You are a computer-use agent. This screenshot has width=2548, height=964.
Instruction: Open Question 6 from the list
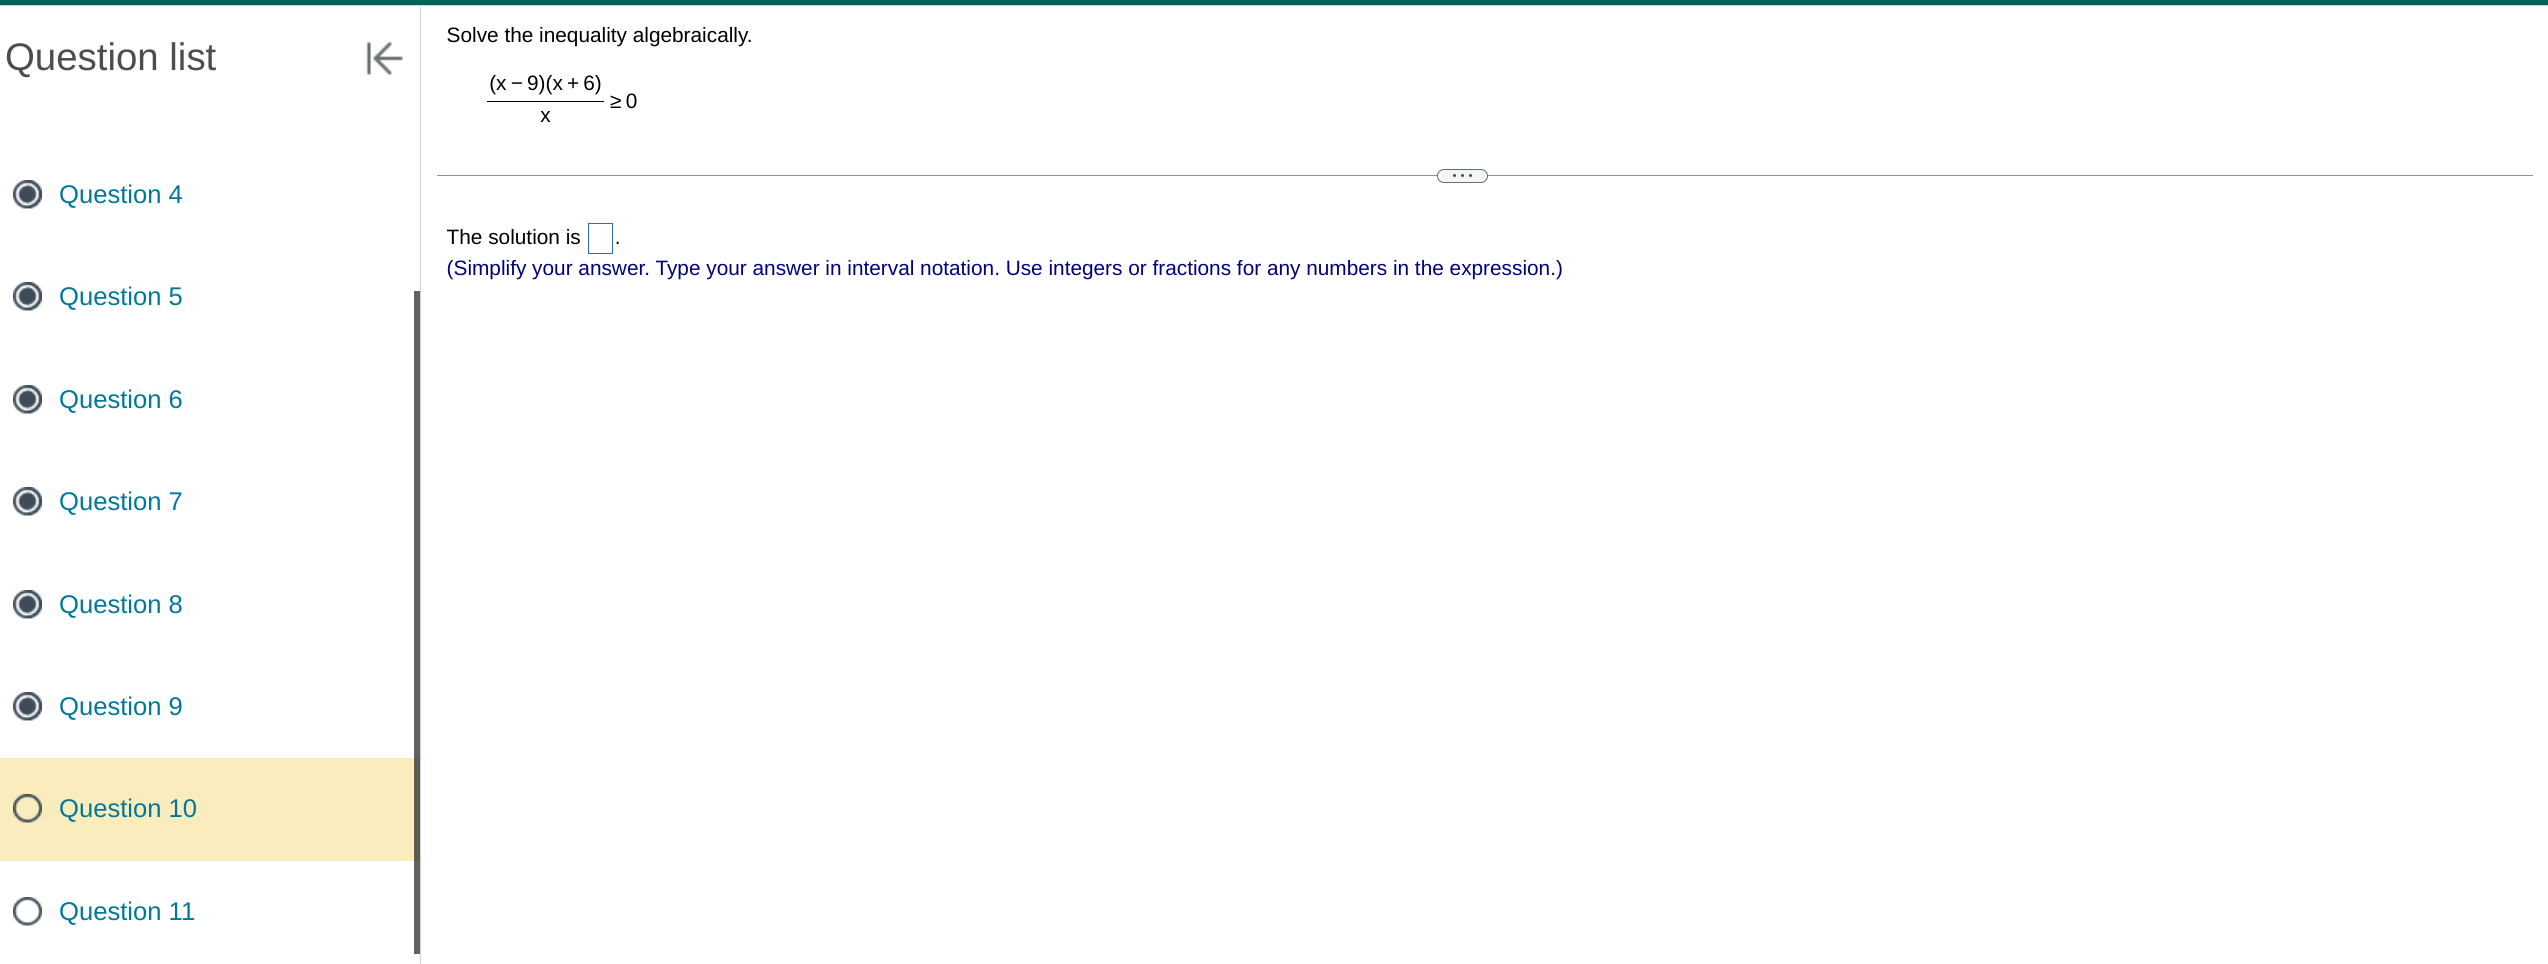[x=120, y=399]
